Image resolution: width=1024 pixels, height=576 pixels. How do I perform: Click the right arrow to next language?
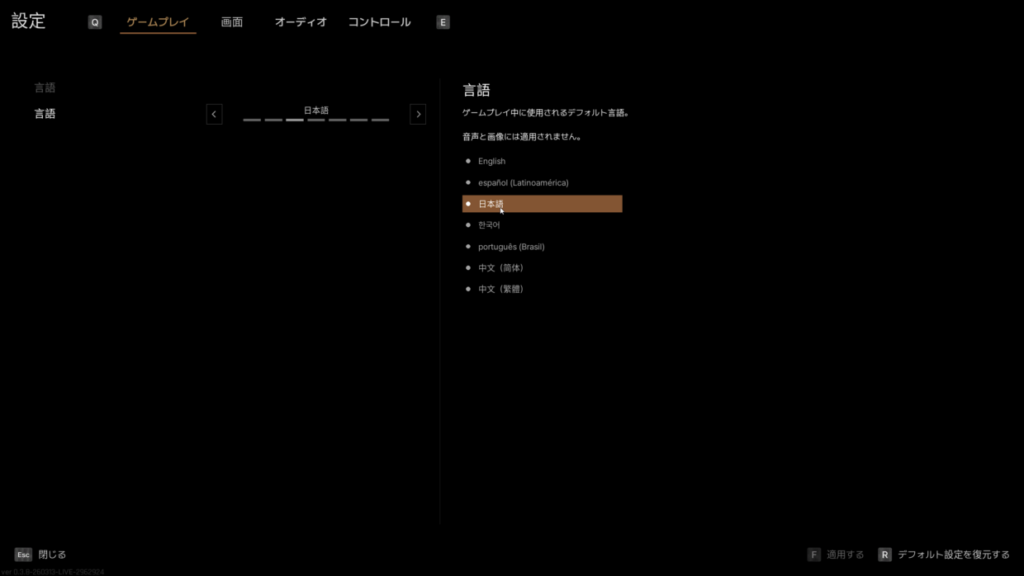418,114
